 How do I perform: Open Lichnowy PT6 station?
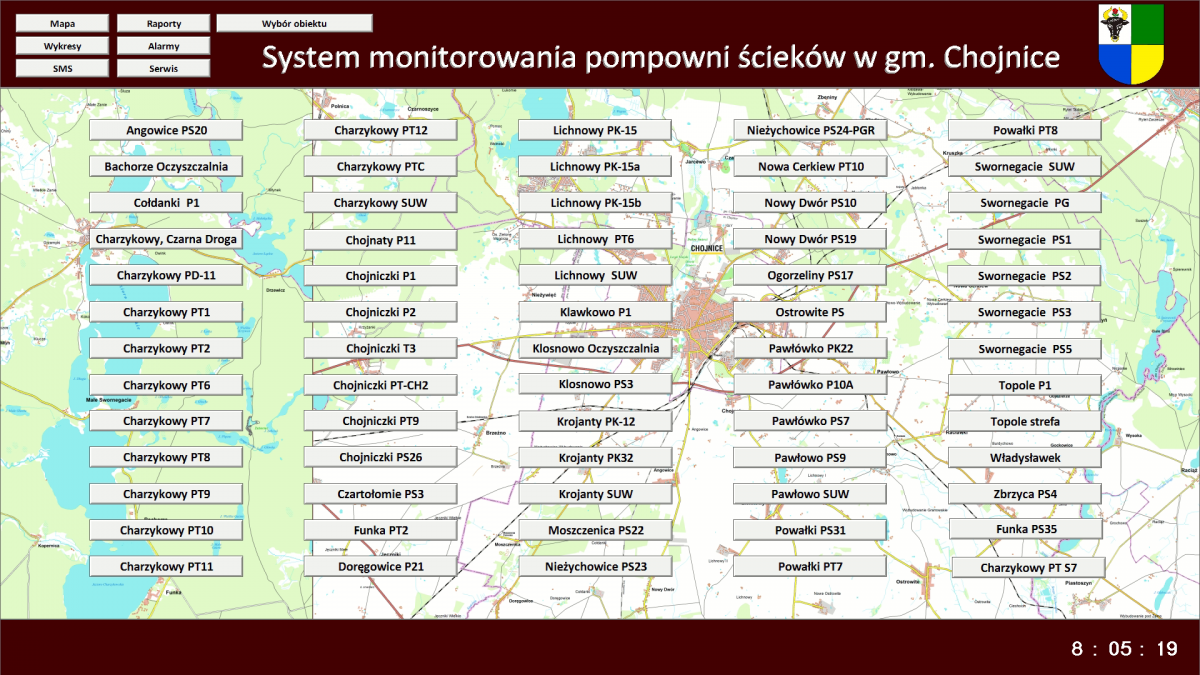point(596,239)
